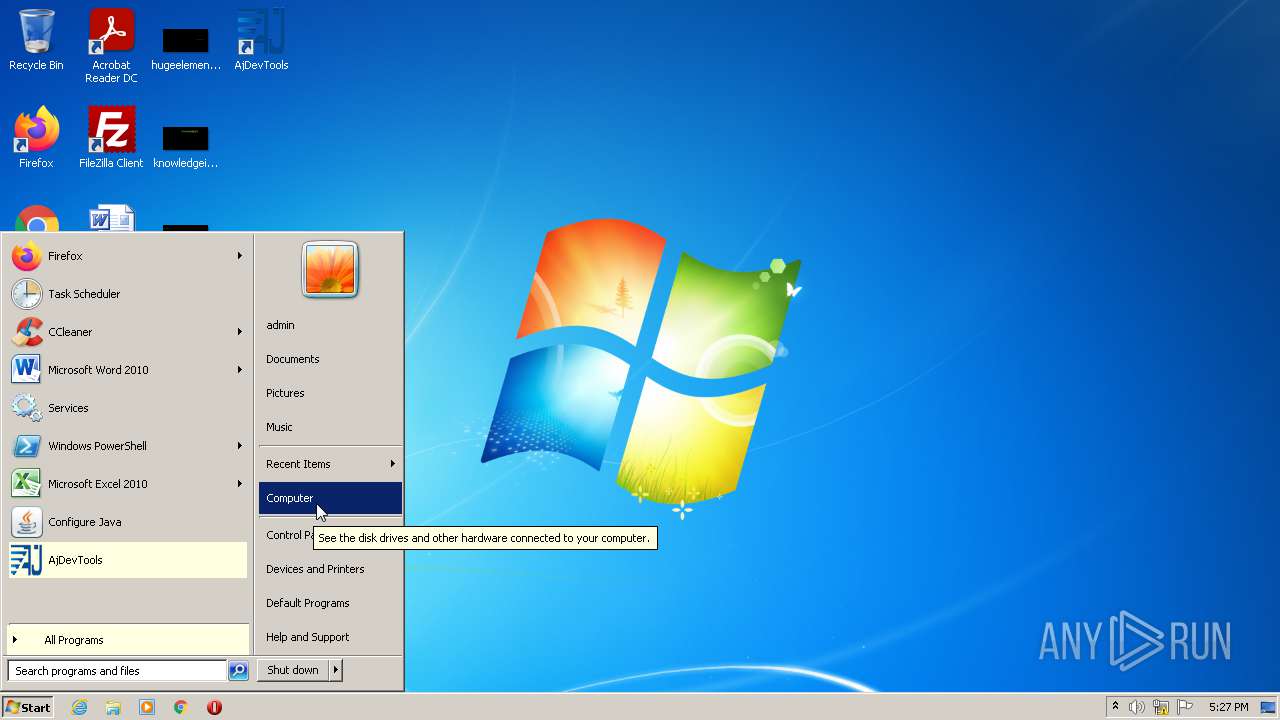The width and height of the screenshot is (1280, 720).
Task: Open Default Programs
Action: coord(330,603)
